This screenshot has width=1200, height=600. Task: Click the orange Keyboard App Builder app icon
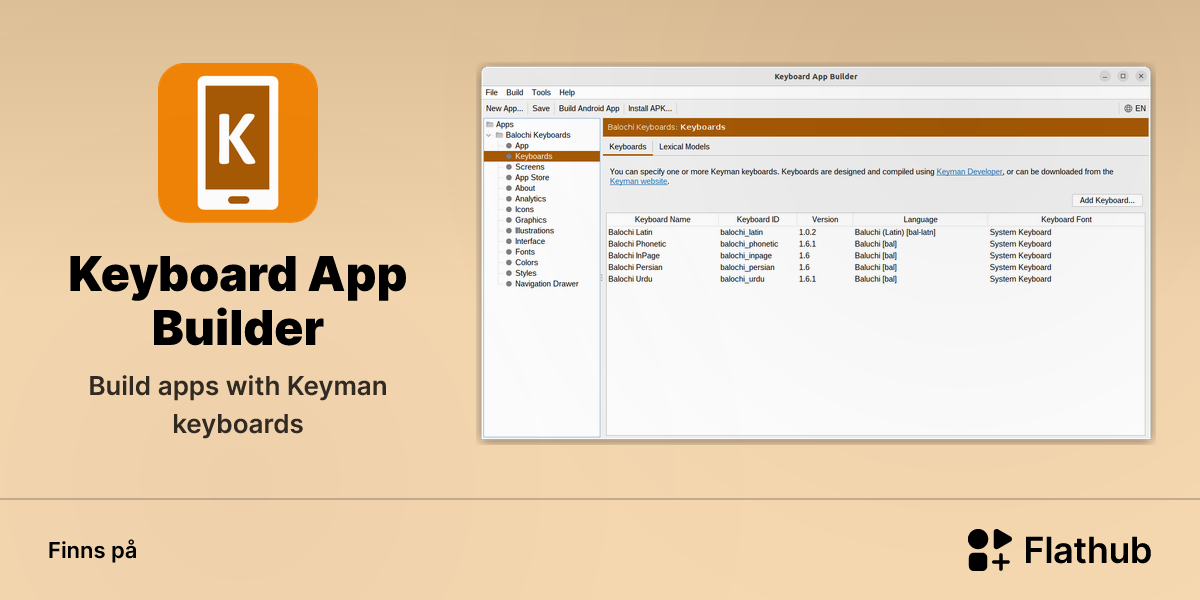click(238, 142)
